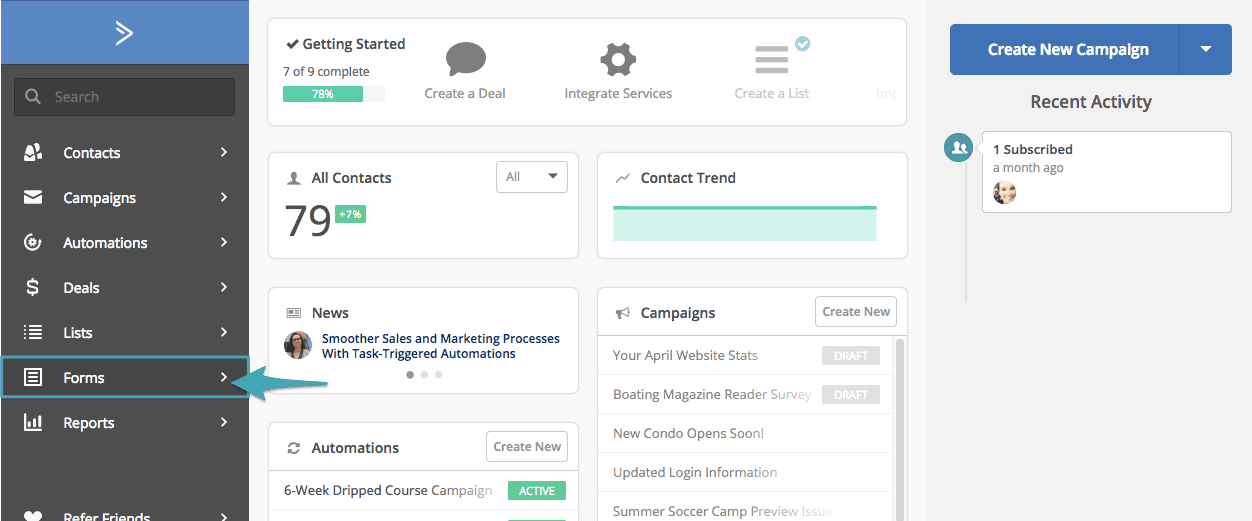The image size is (1252, 521).
Task: Click the Reports bar chart icon
Action: click(x=33, y=423)
